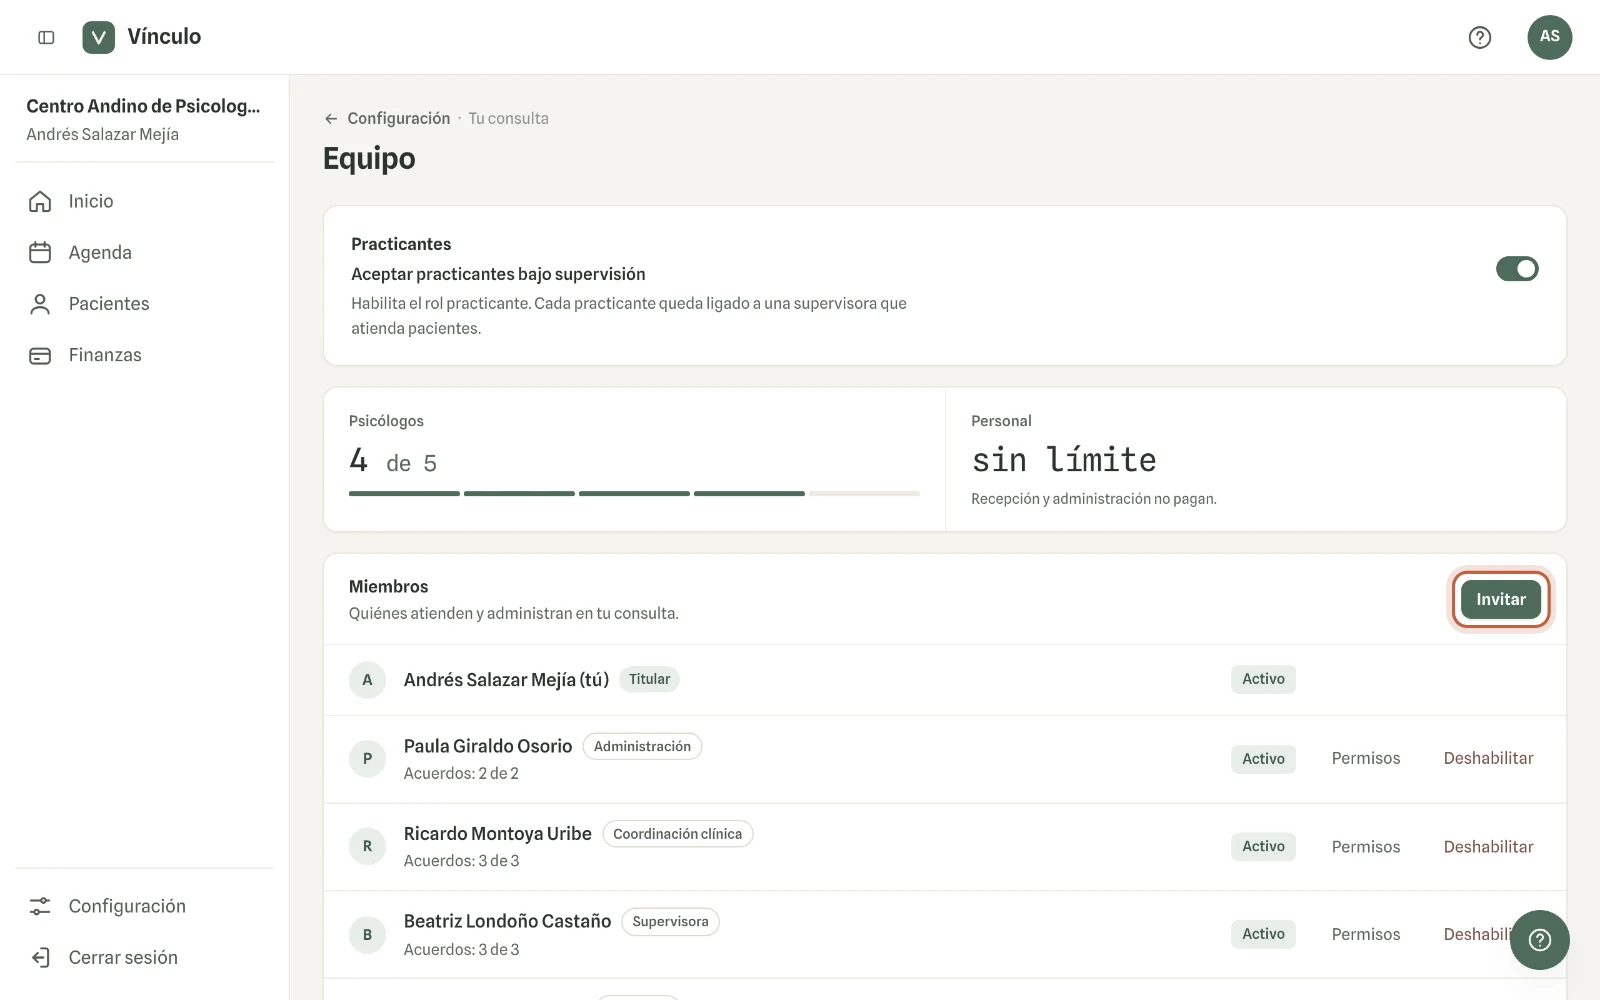This screenshot has width=1600, height=1000.
Task: Click the Finanzas card icon
Action: 40,355
